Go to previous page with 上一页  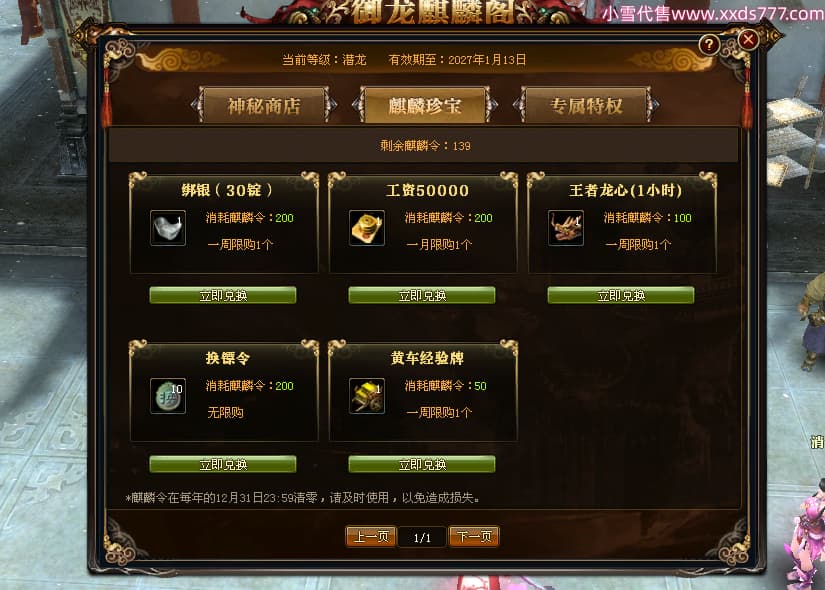371,536
